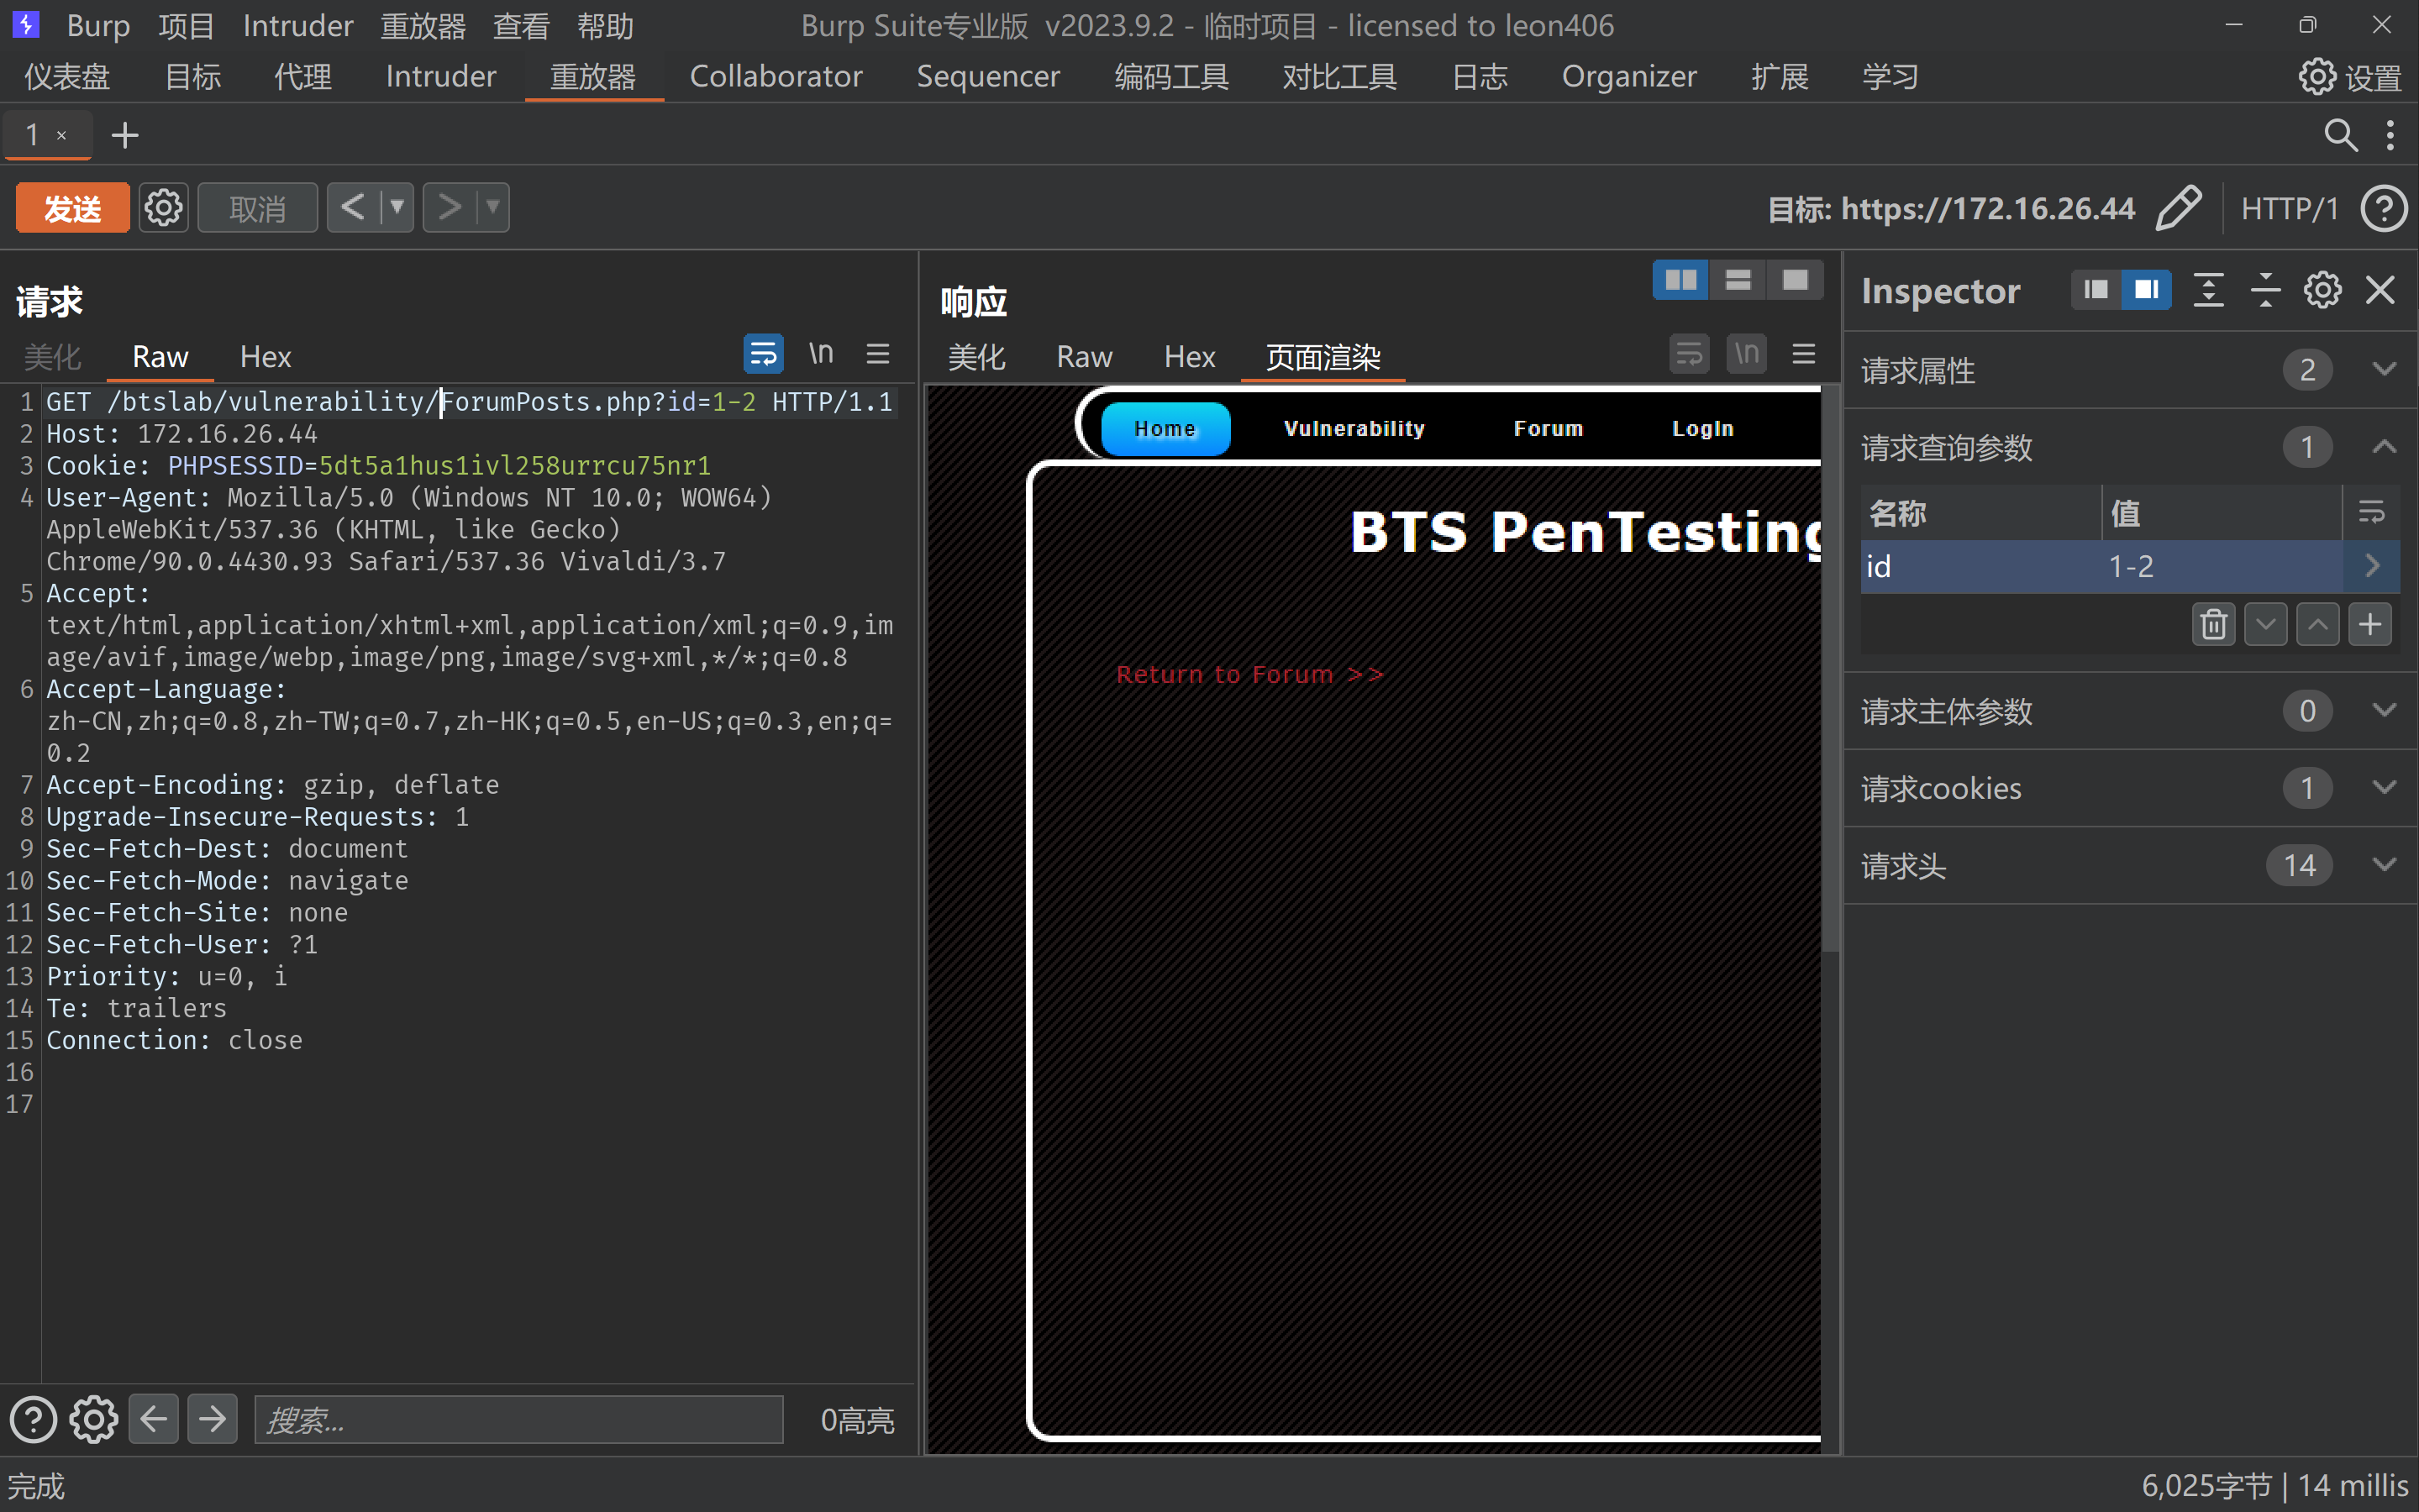2419x1512 pixels.
Task: Go to previous request in history
Action: tap(352, 208)
